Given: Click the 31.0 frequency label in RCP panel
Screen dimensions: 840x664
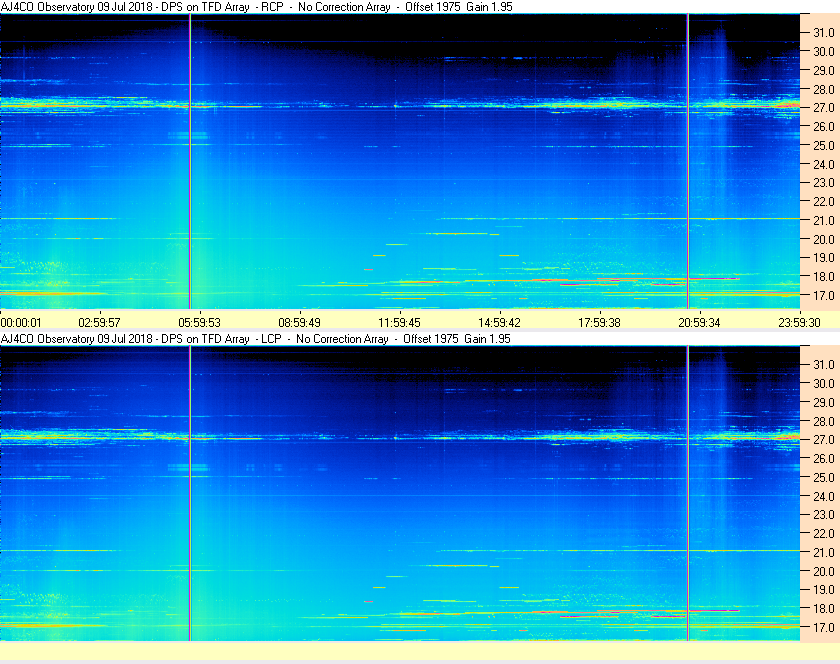Looking at the screenshot, I should click(x=824, y=33).
